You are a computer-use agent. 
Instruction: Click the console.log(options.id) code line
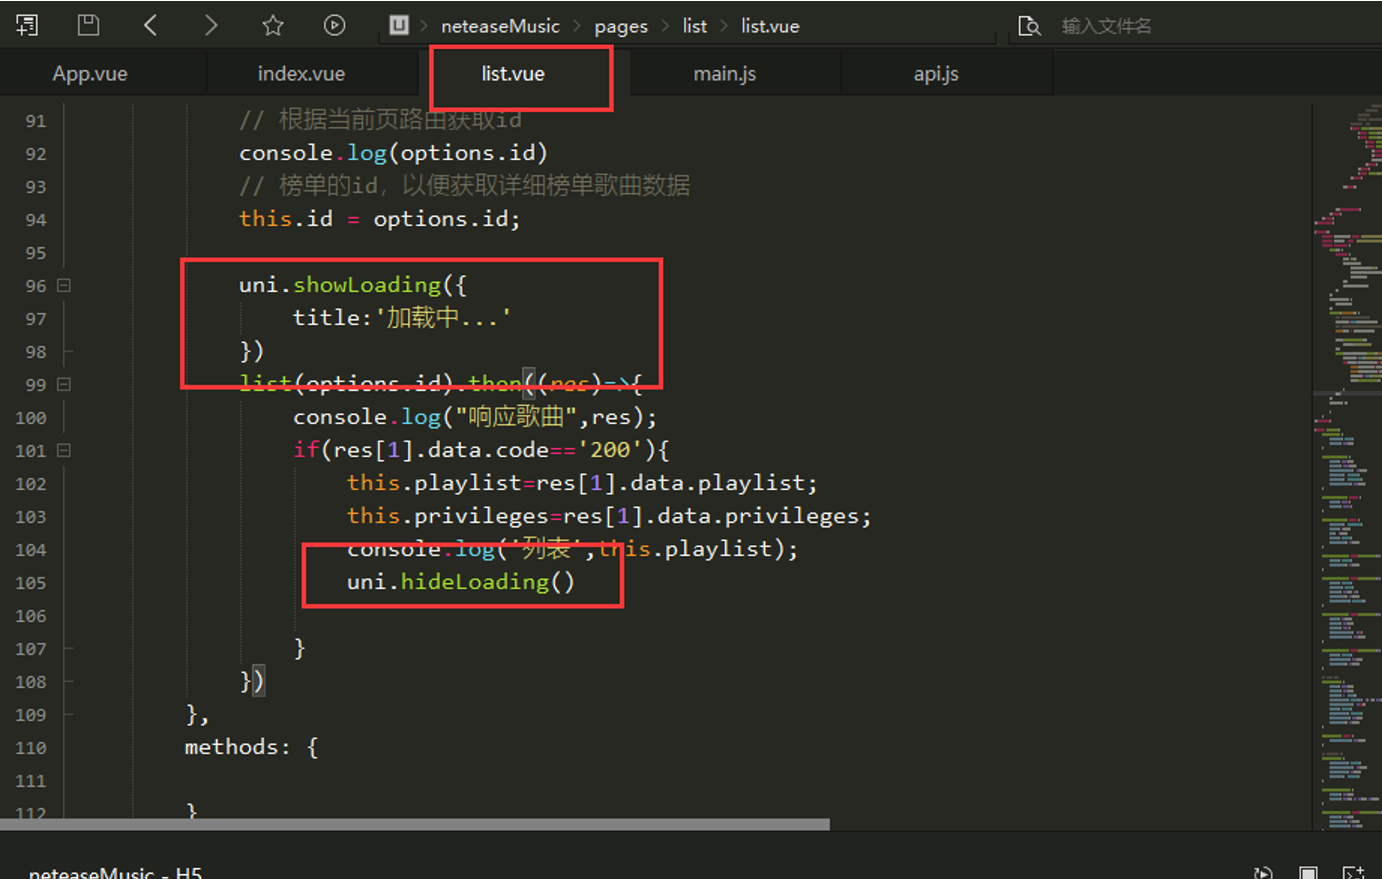click(393, 153)
